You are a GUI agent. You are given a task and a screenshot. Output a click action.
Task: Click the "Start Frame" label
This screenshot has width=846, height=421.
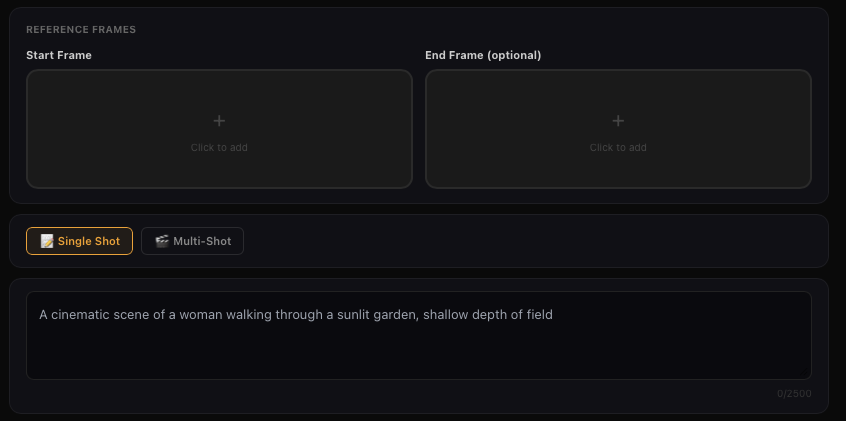click(59, 55)
